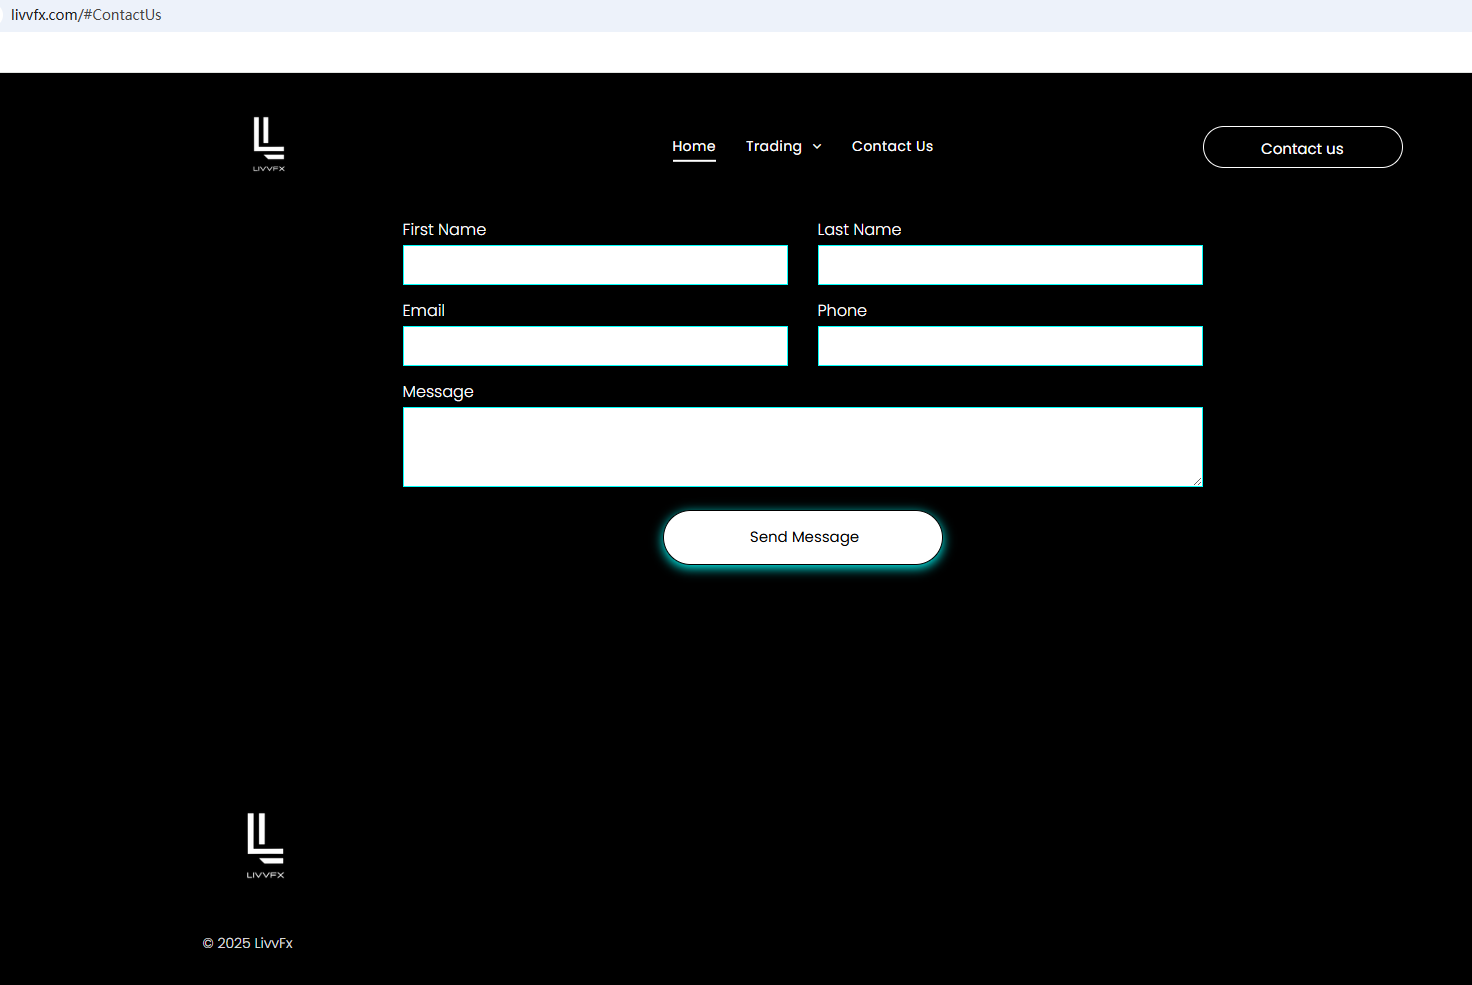Go to Contact Us in the navigation
The height and width of the screenshot is (985, 1472).
coord(892,146)
